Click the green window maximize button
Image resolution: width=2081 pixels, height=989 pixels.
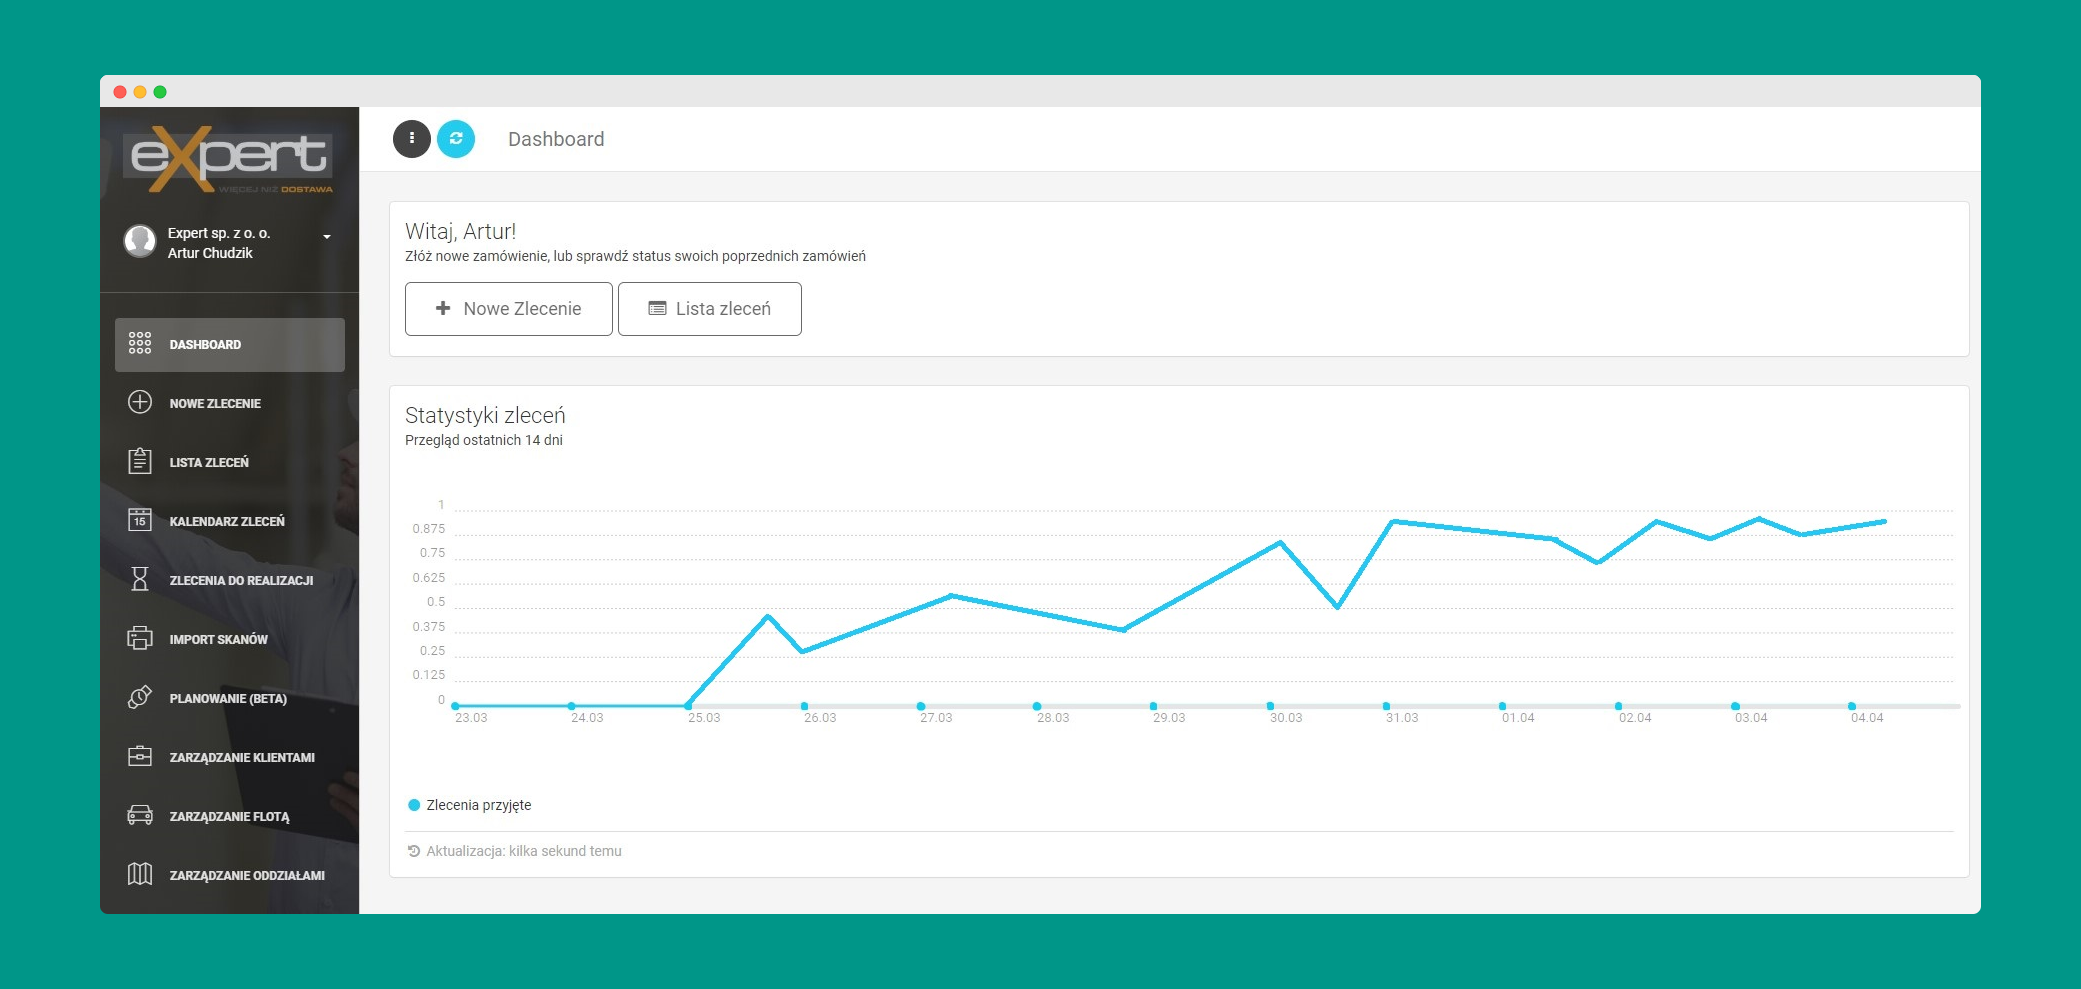tap(160, 92)
